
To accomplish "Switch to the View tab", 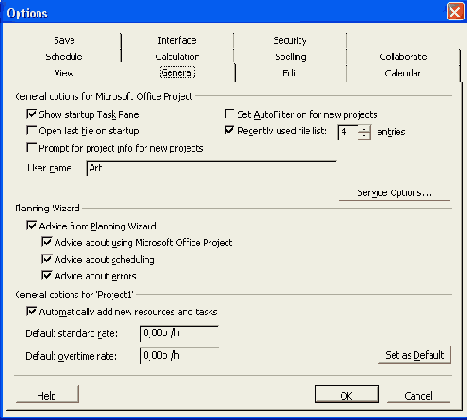I will click(x=64, y=73).
